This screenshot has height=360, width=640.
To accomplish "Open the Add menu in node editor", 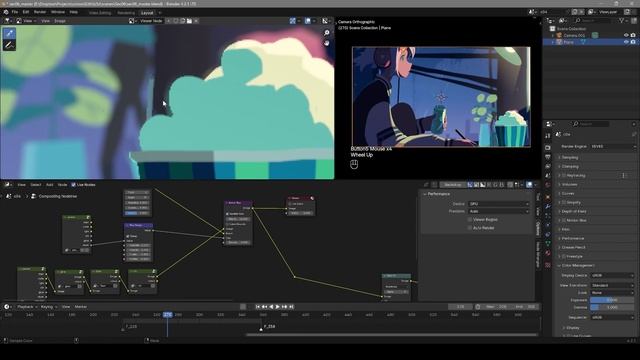I will 49,185.
